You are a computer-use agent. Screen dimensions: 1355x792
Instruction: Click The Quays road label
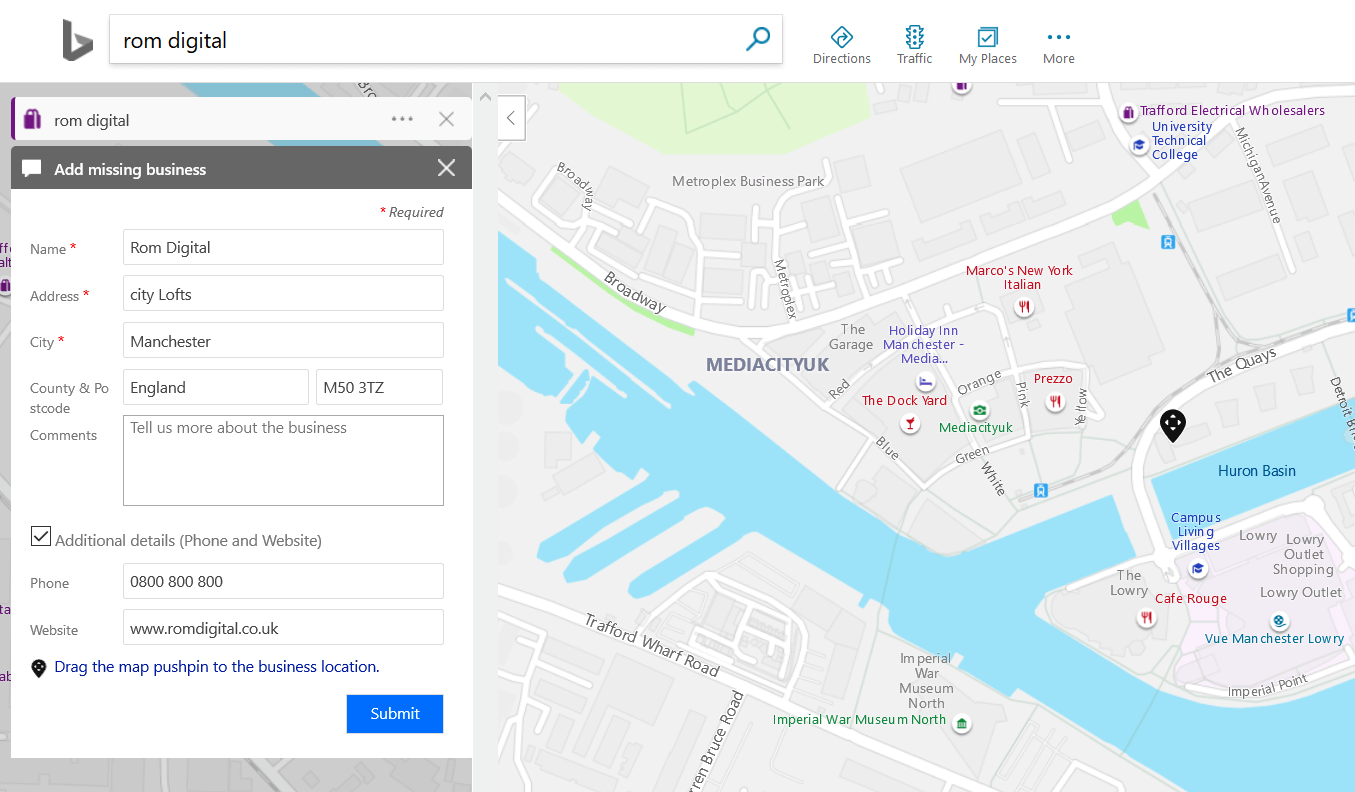tap(1242, 366)
